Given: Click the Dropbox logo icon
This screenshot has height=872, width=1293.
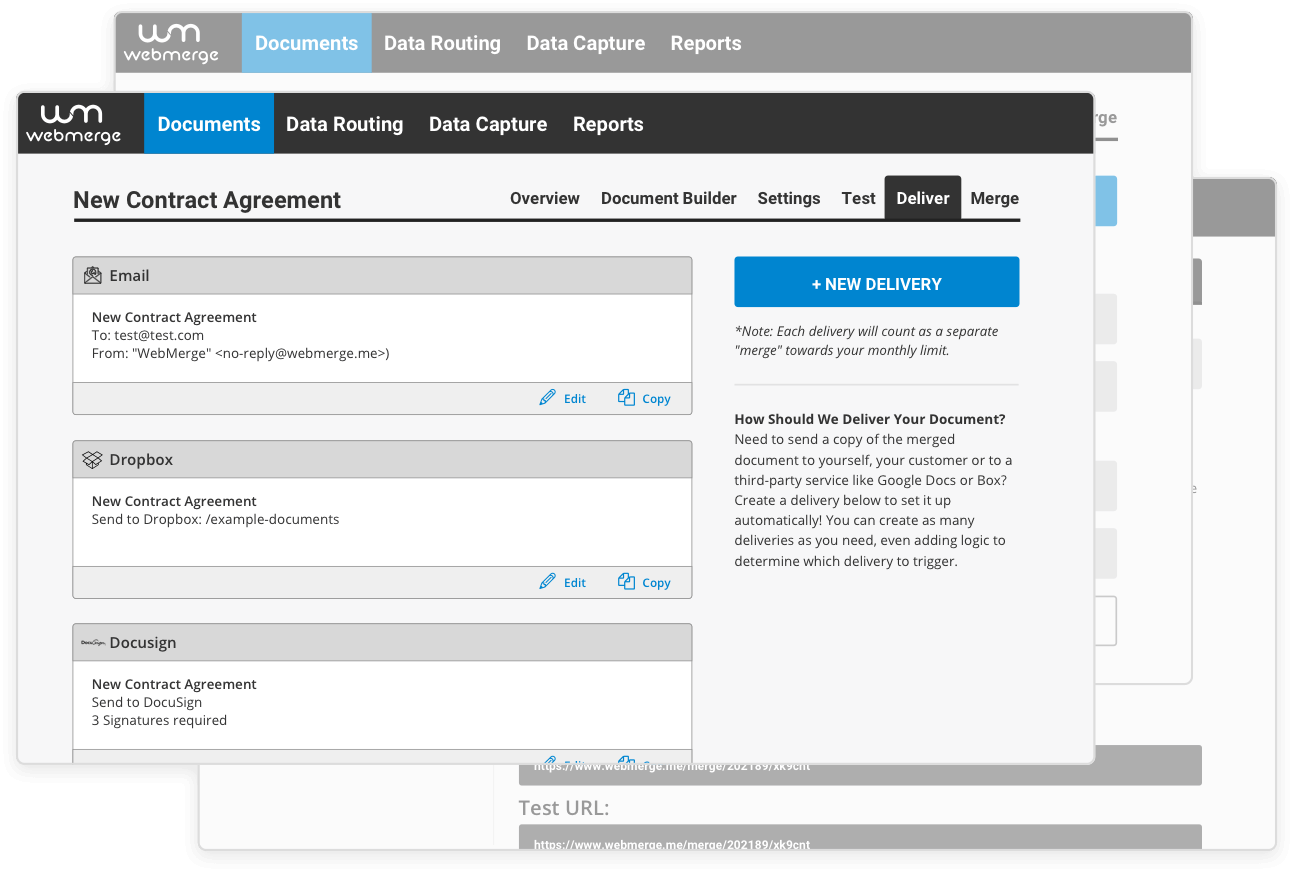Looking at the screenshot, I should point(93,460).
